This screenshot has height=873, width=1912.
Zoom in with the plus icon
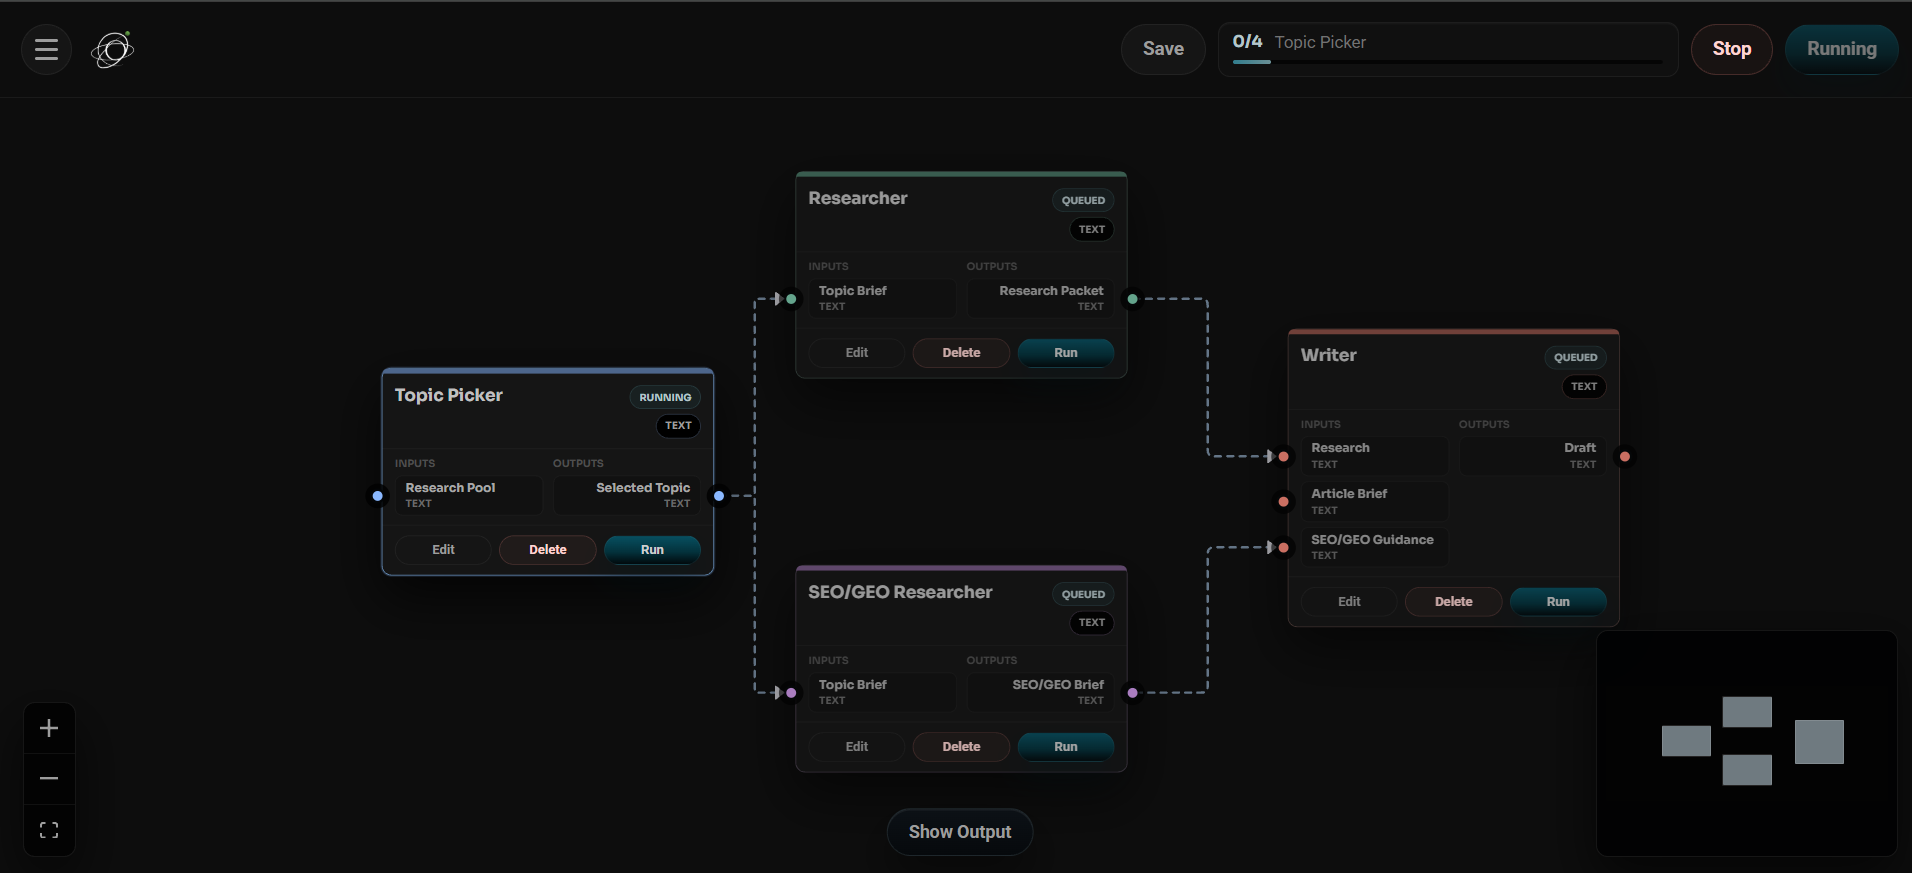coord(49,728)
